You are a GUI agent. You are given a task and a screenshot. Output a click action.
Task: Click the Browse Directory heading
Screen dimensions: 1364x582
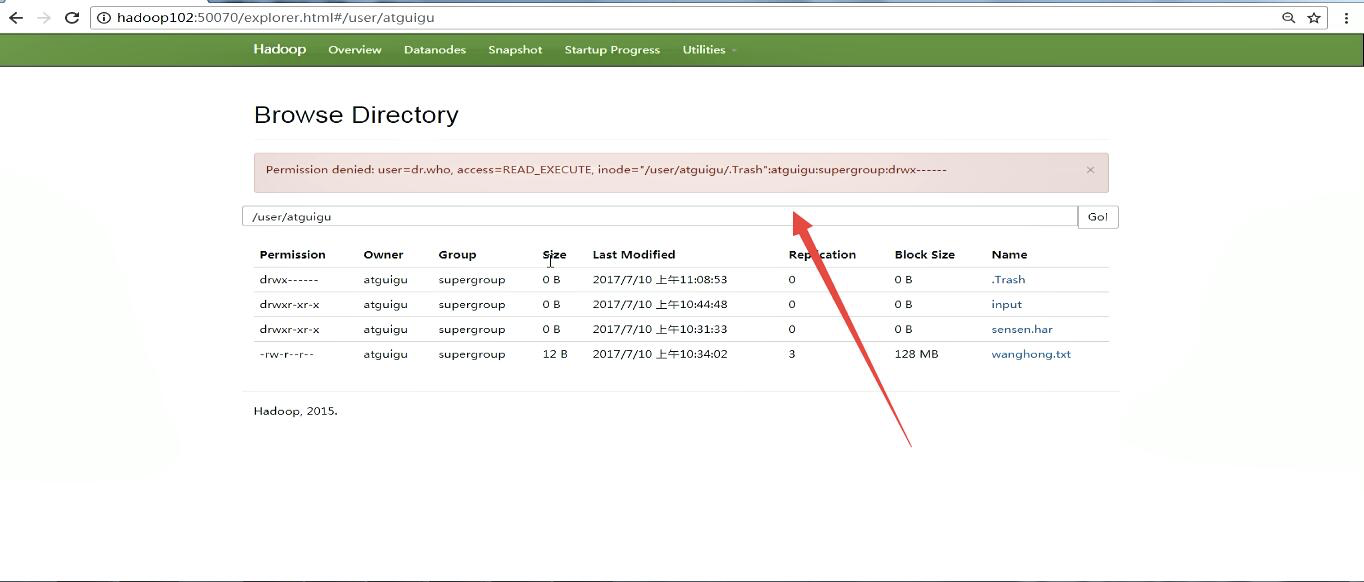(356, 115)
